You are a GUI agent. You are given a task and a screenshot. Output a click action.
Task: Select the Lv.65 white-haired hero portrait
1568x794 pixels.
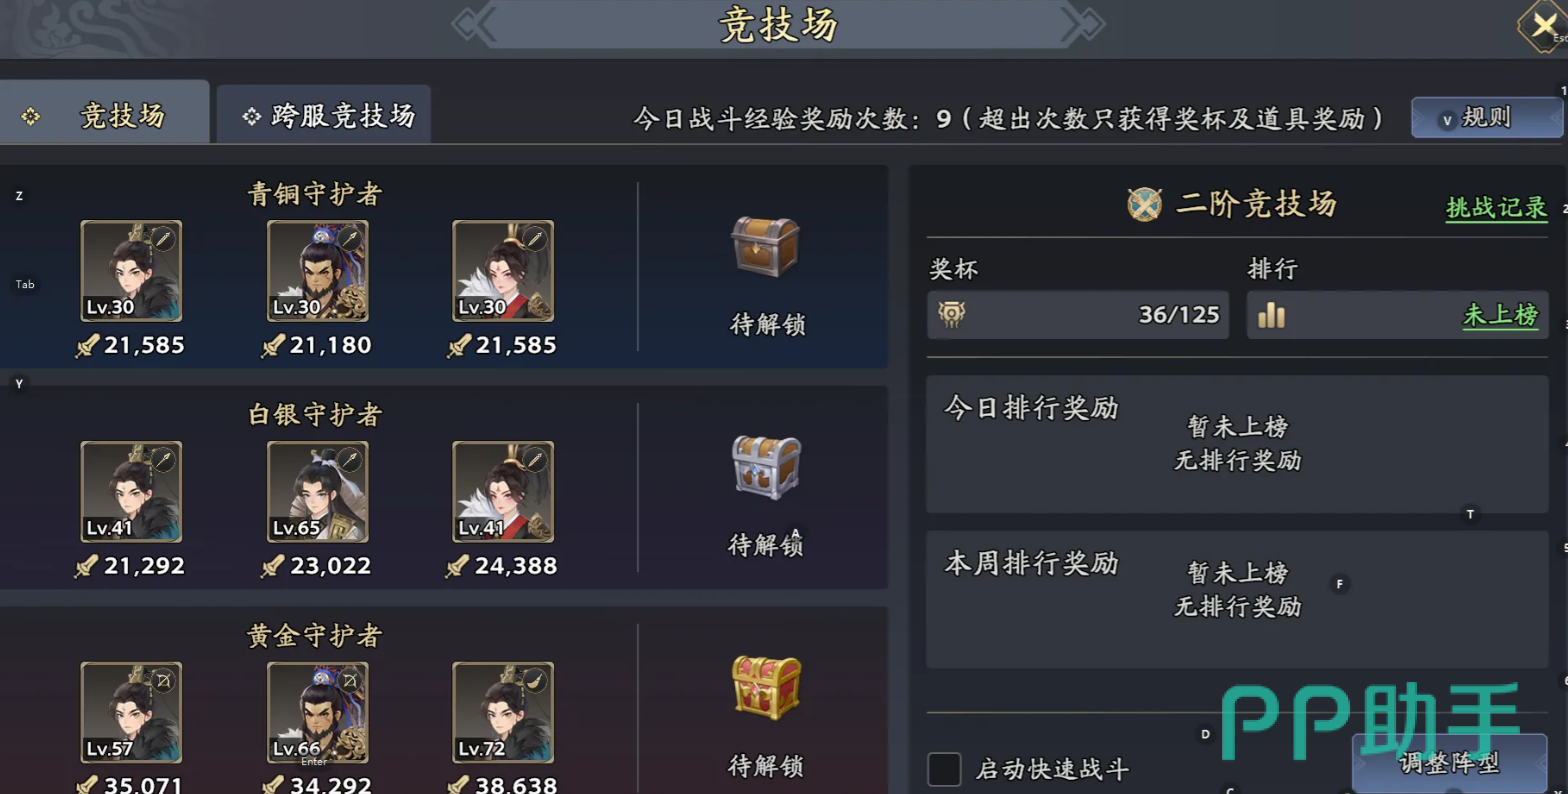click(x=318, y=492)
